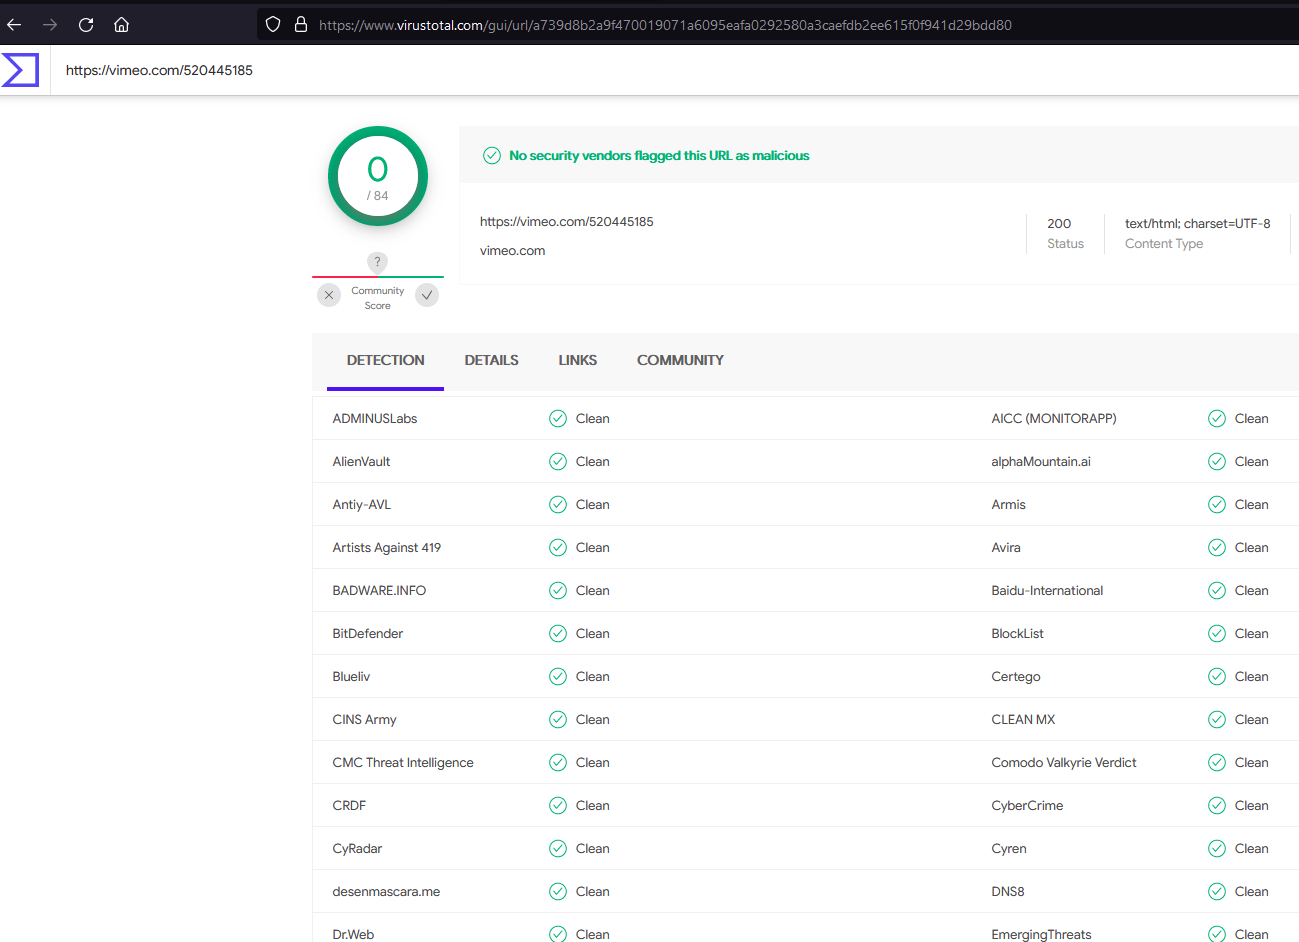Click the community score question mark
This screenshot has height=942, width=1299.
[x=377, y=262]
